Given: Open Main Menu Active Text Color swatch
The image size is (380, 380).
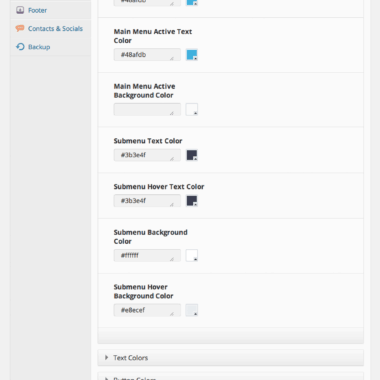Looking at the screenshot, I should (192, 55).
